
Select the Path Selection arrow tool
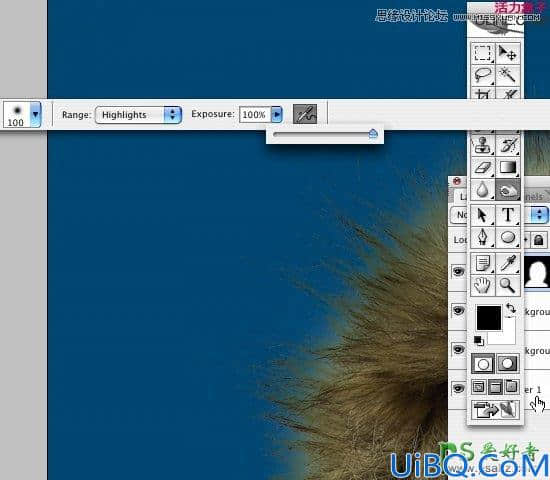click(483, 215)
